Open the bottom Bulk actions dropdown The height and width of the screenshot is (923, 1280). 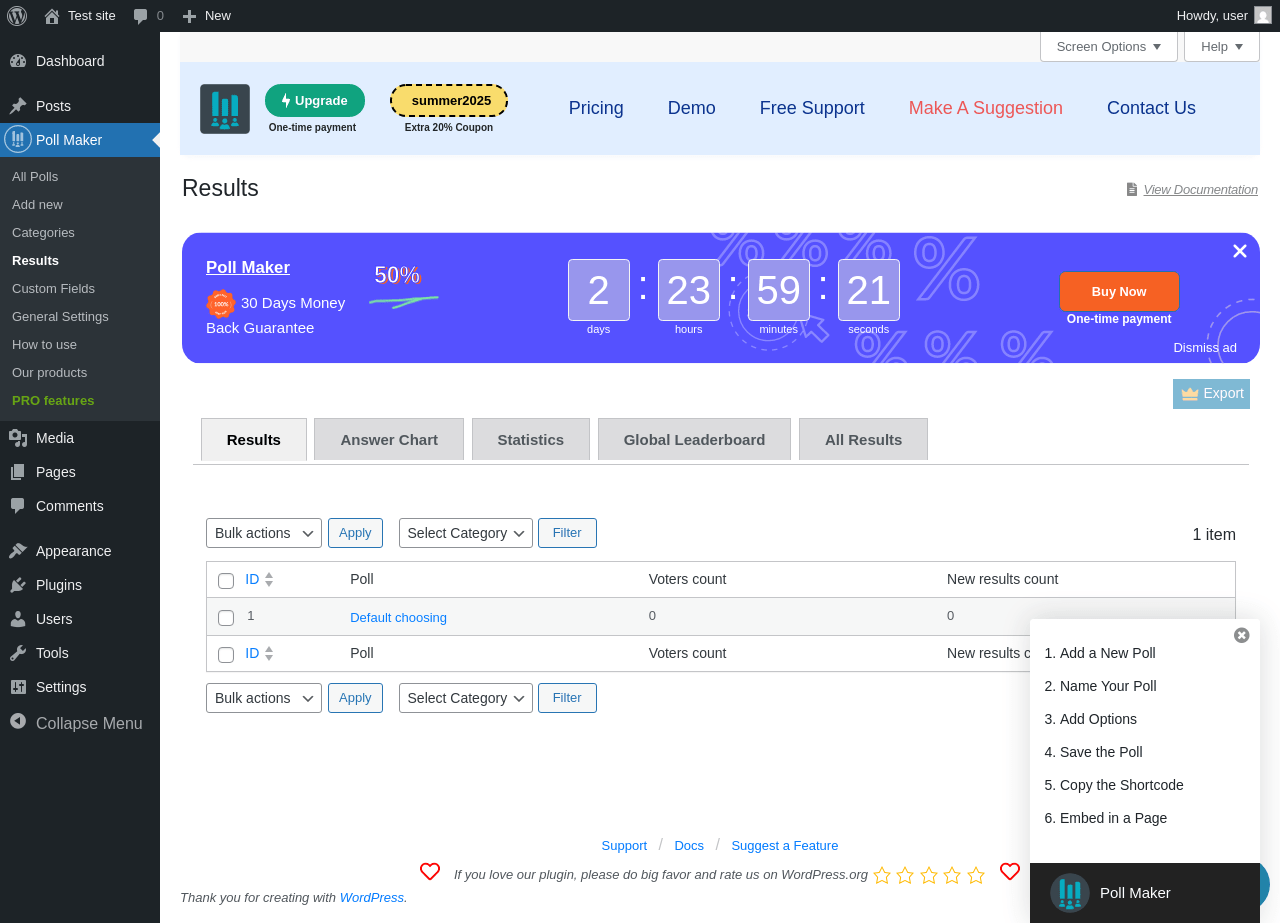264,698
